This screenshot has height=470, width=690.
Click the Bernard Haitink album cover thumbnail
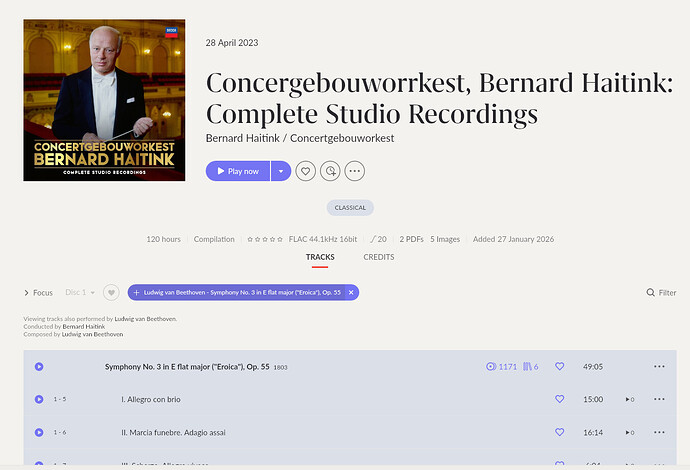[x=104, y=100]
